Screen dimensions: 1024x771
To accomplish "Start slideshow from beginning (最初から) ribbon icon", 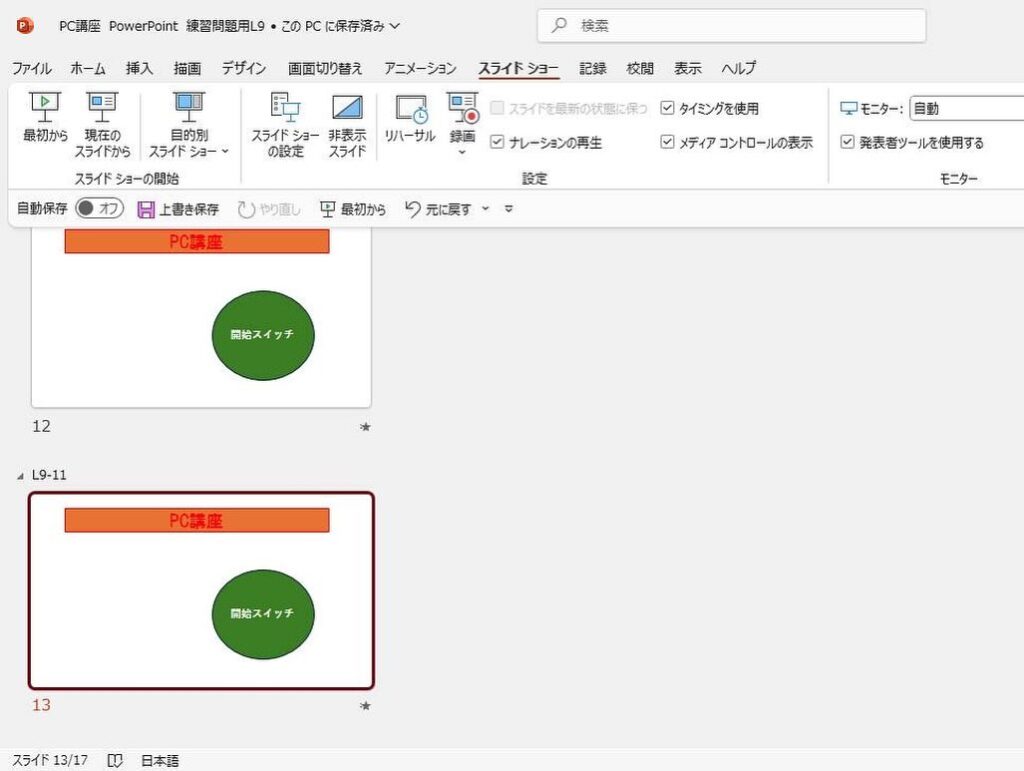I will click(45, 105).
